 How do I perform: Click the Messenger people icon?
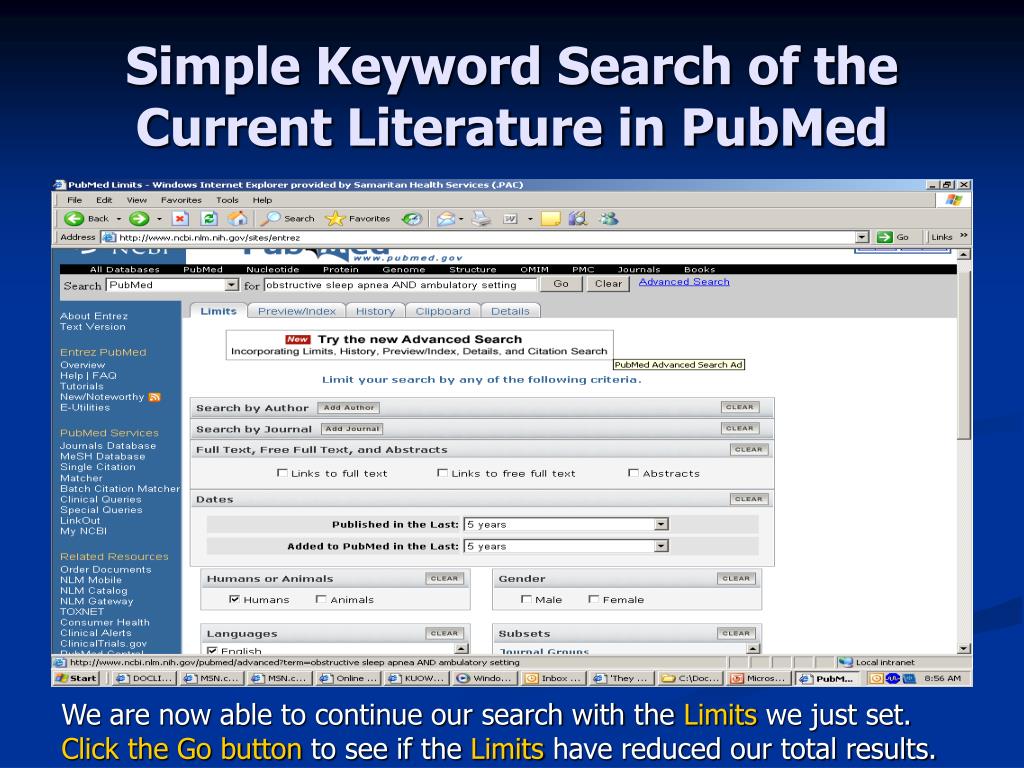[x=609, y=219]
